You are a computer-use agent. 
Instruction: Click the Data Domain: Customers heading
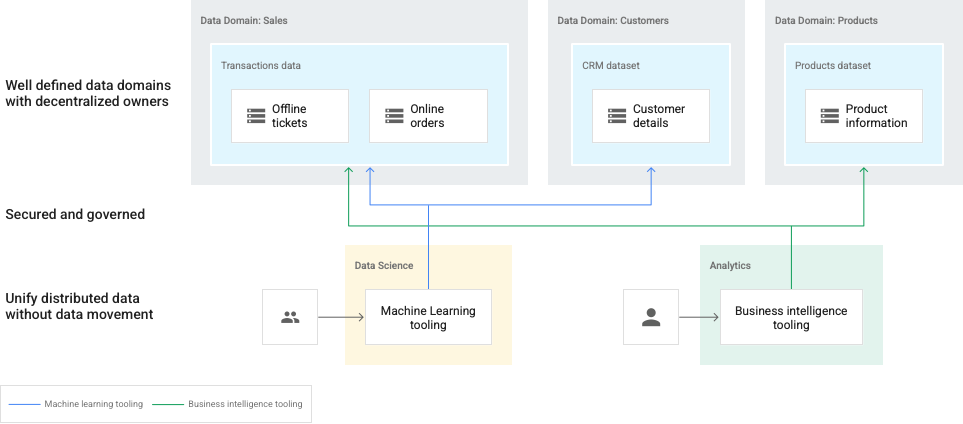pyautogui.click(x=612, y=20)
